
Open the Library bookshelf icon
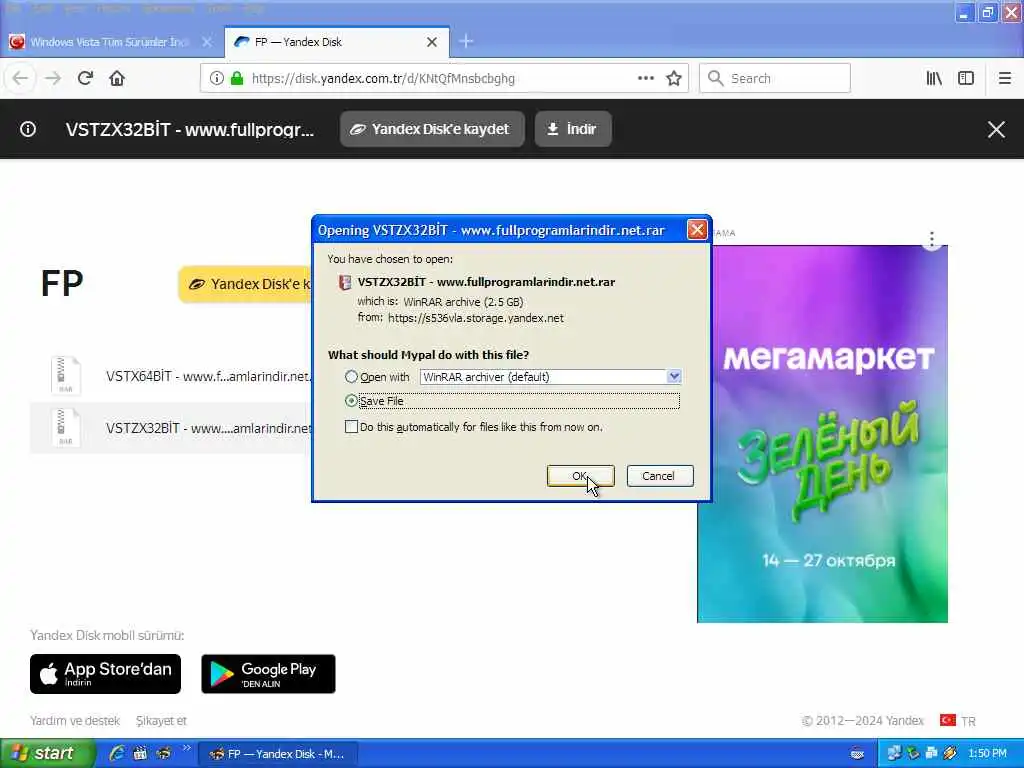click(934, 78)
